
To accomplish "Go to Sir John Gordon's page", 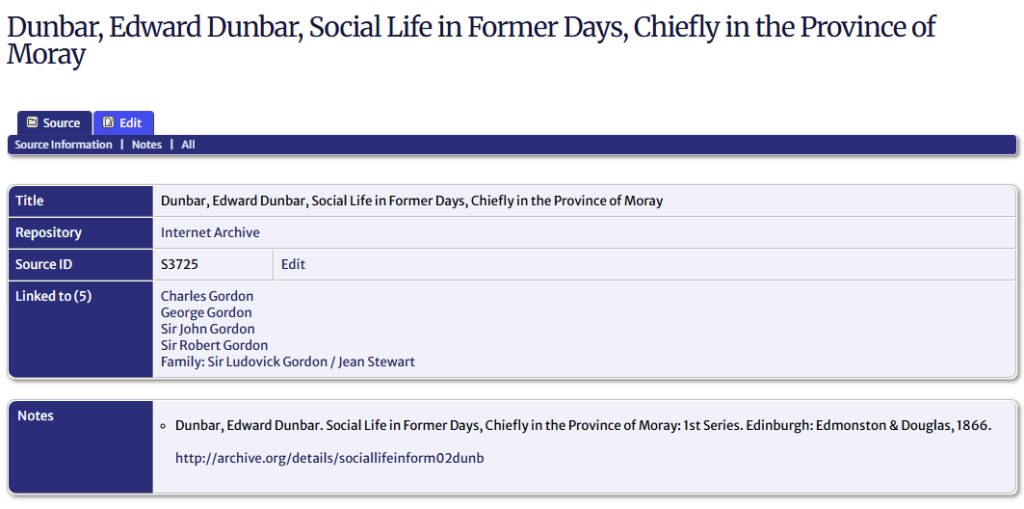I will pos(207,329).
